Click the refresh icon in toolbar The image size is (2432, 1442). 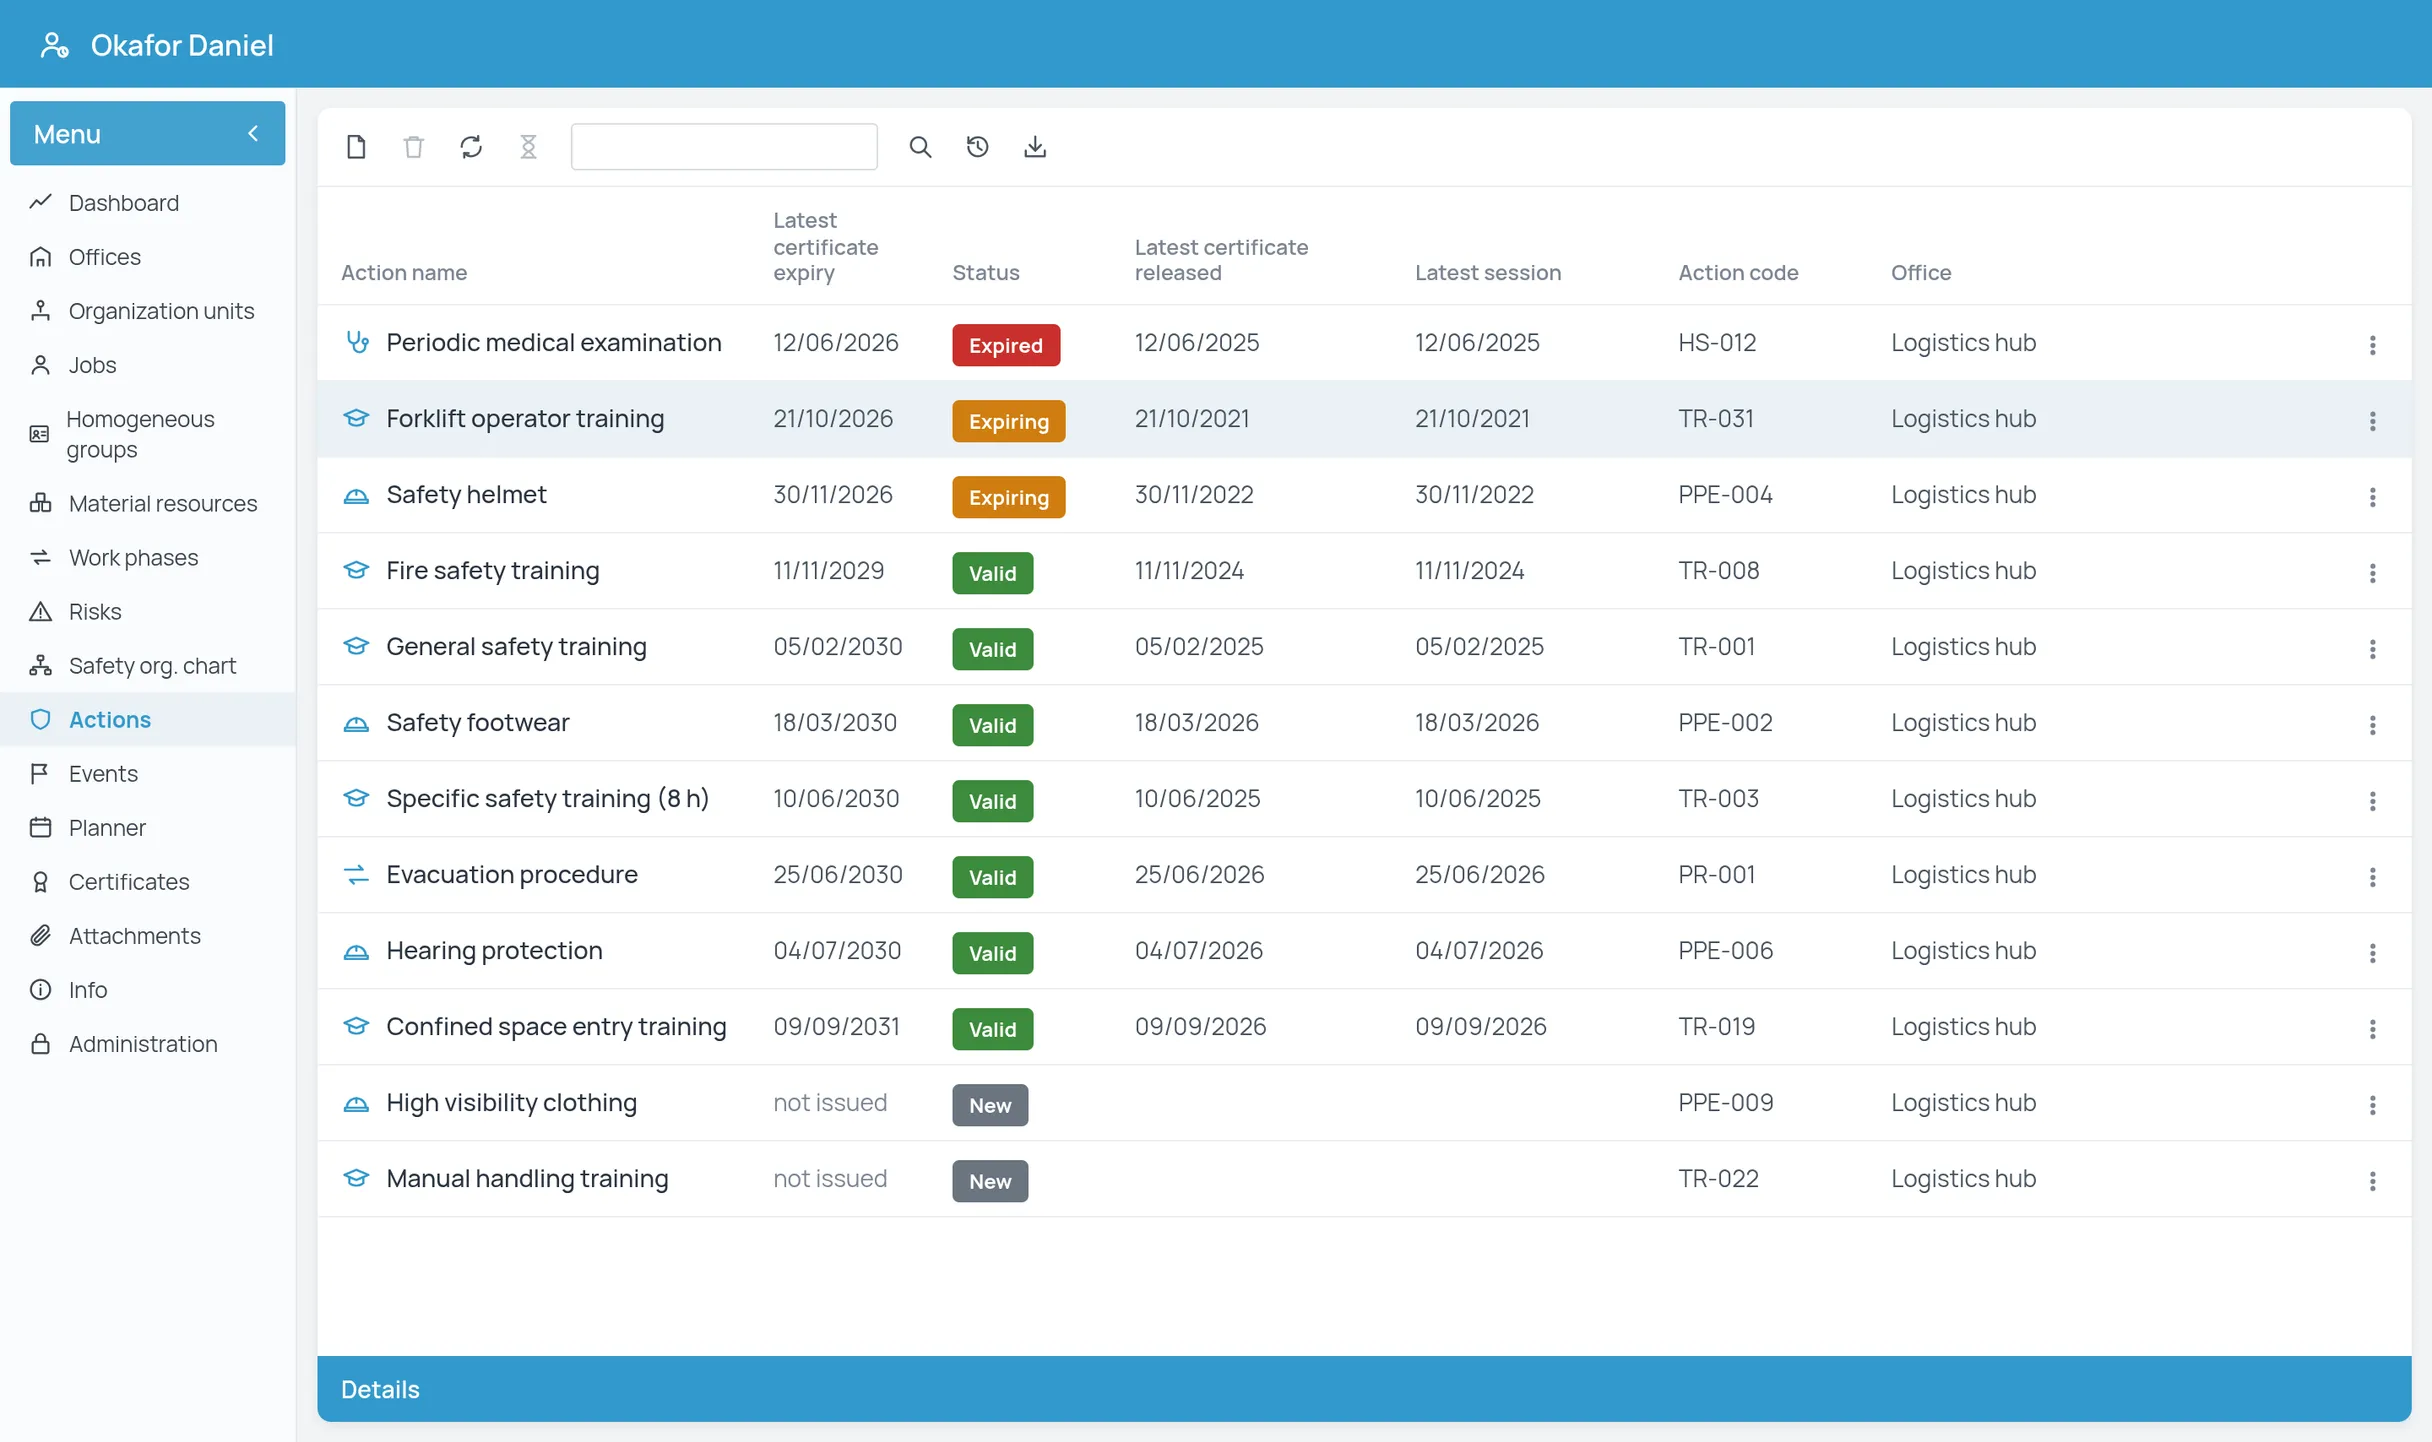(x=471, y=147)
